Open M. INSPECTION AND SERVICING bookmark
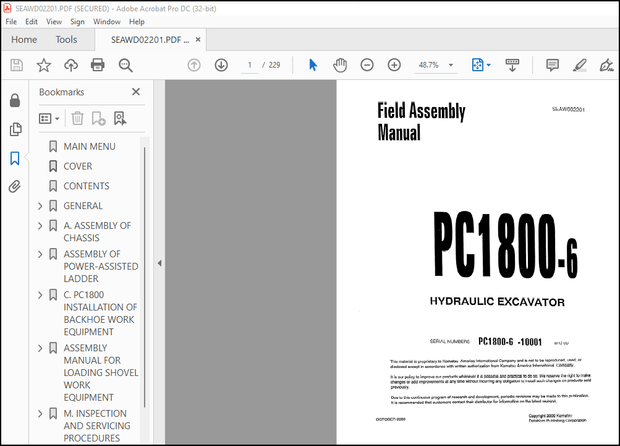The width and height of the screenshot is (620, 446). click(x=97, y=426)
